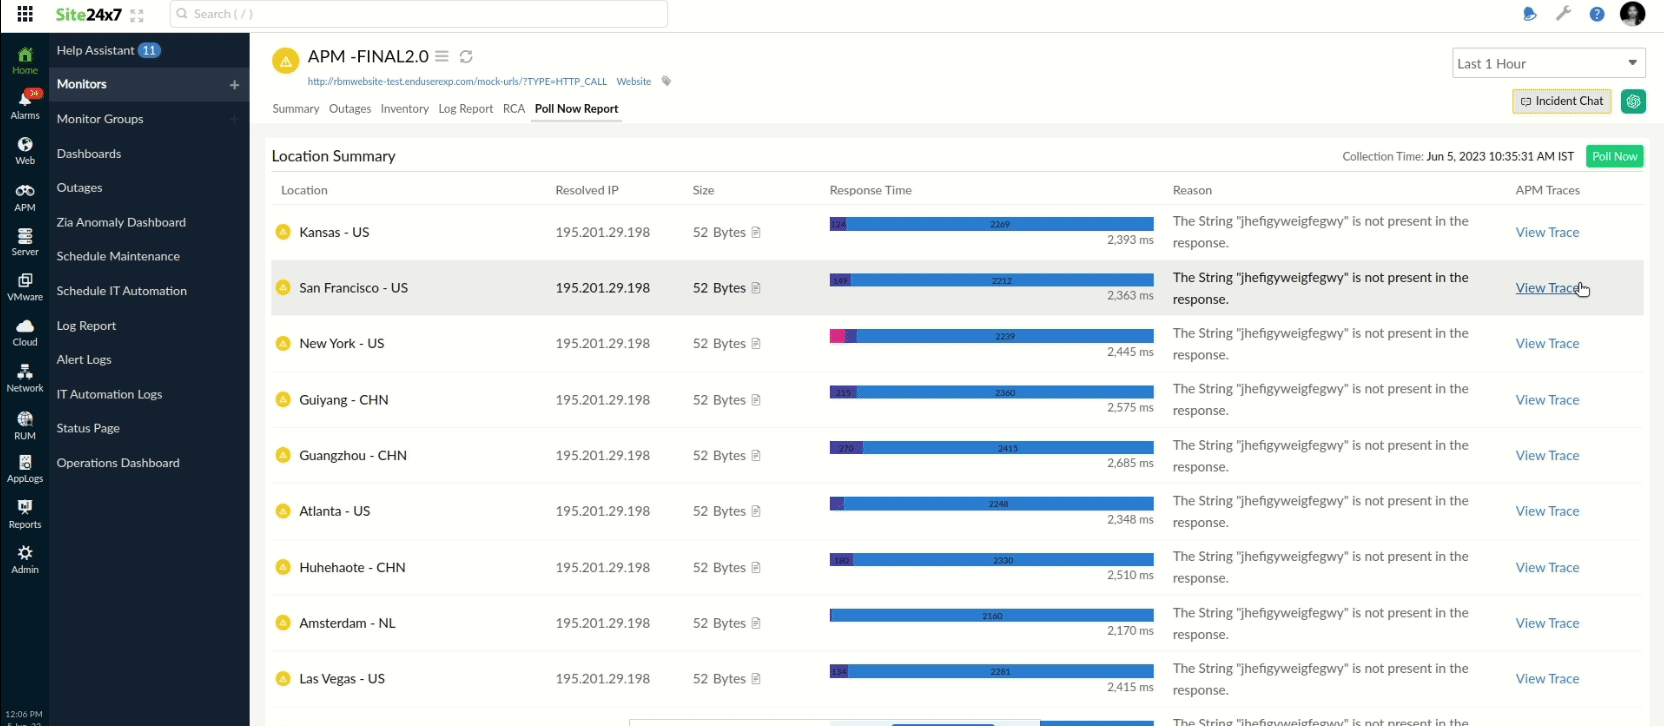Viewport: 1664px width, 726px height.
Task: Click the green AI assistant icon
Action: point(1633,101)
